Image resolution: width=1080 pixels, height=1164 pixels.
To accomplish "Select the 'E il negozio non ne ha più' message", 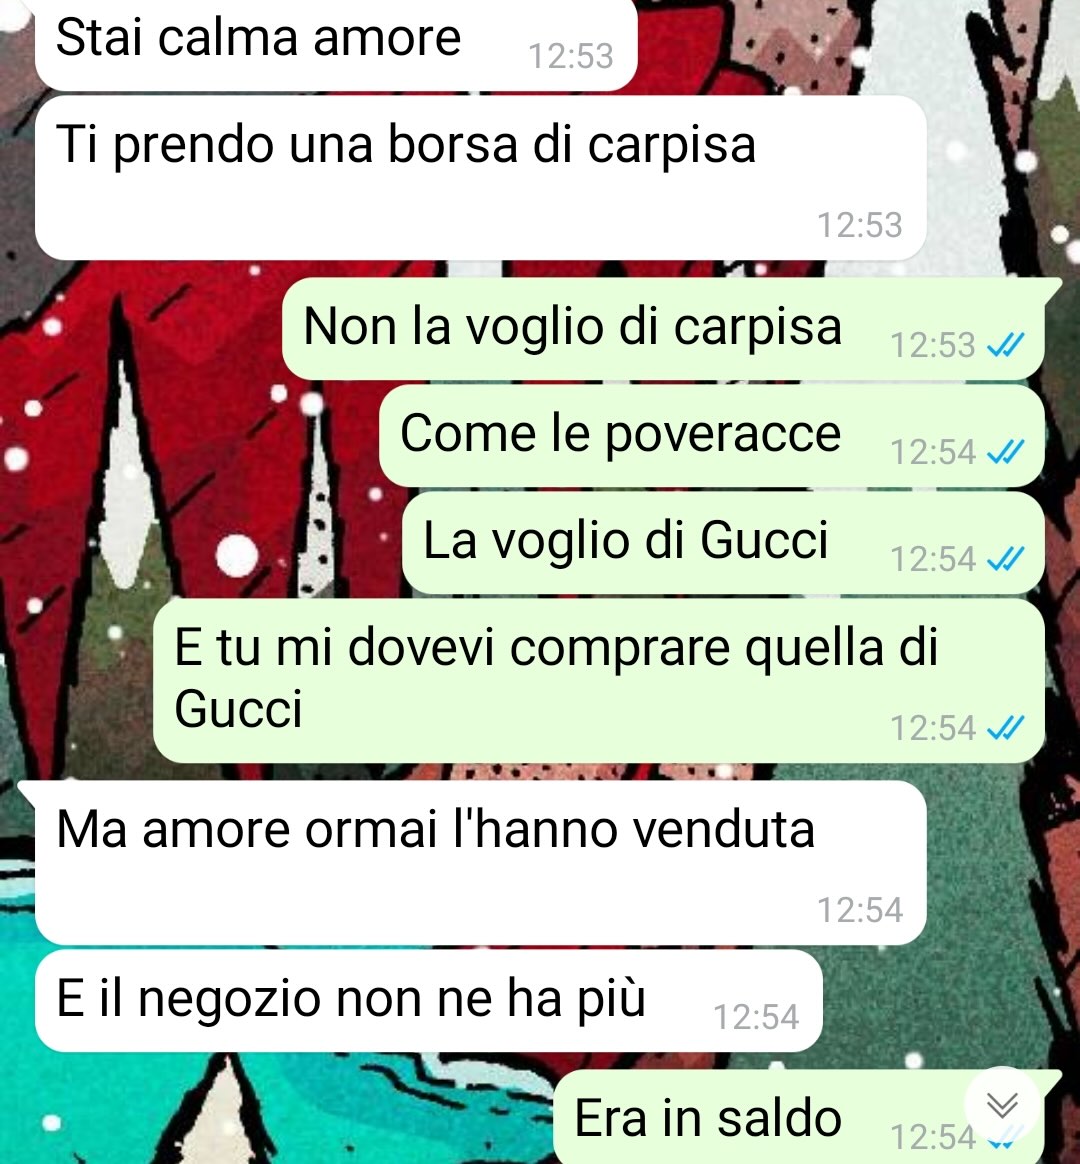I will (429, 1001).
